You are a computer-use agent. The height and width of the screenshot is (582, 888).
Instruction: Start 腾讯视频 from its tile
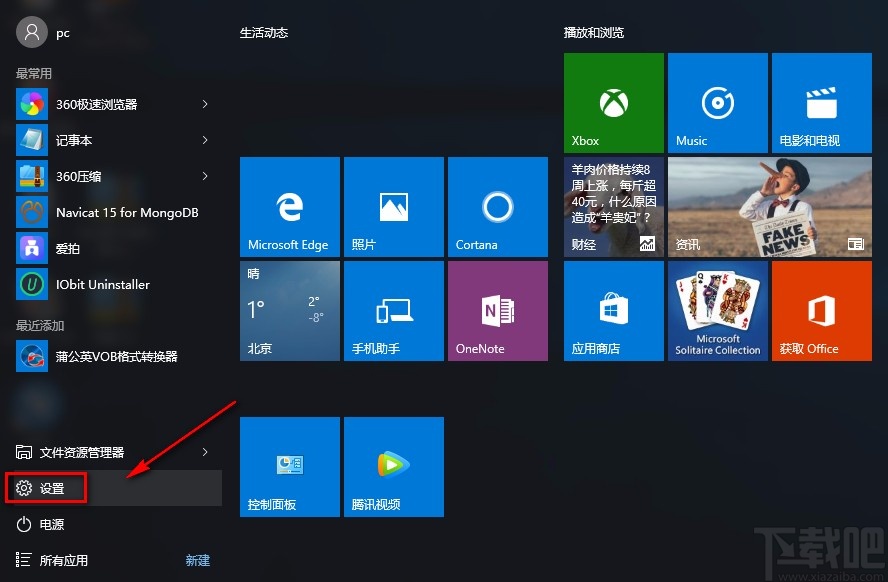point(393,466)
